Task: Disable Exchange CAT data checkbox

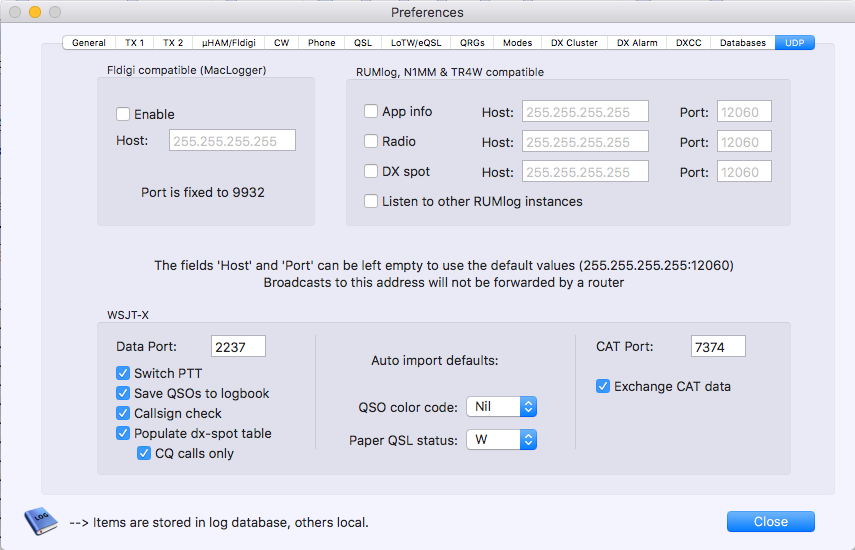Action: coord(603,386)
